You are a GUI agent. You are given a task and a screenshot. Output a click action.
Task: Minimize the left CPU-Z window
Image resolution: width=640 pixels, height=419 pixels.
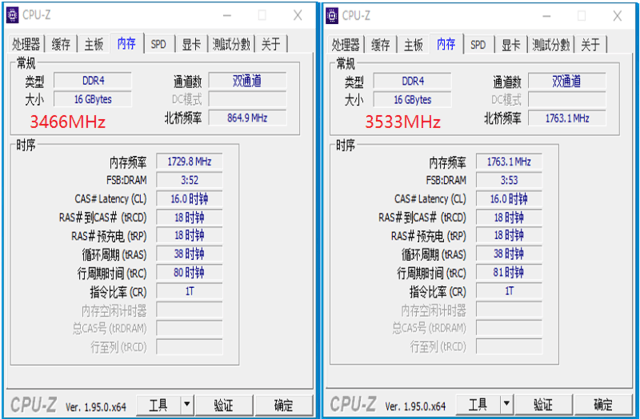pos(227,16)
